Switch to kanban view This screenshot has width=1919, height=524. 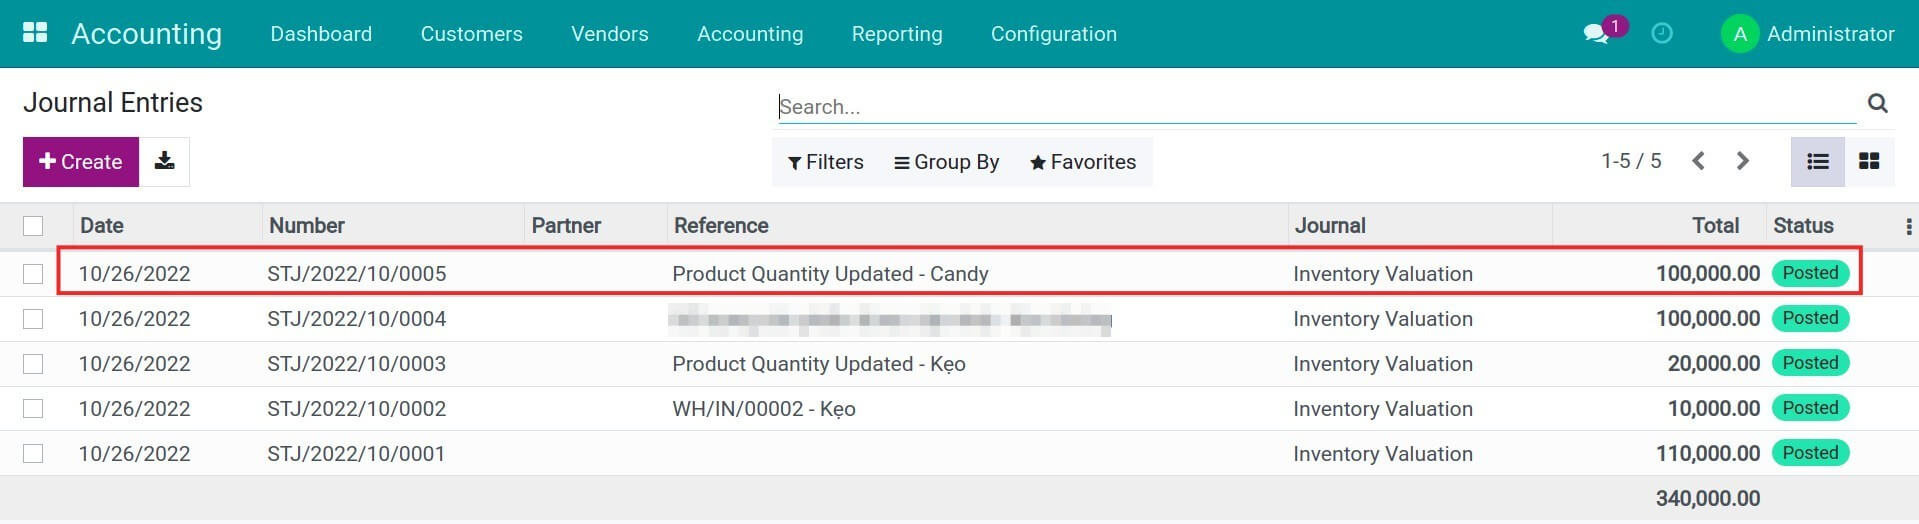pos(1869,162)
